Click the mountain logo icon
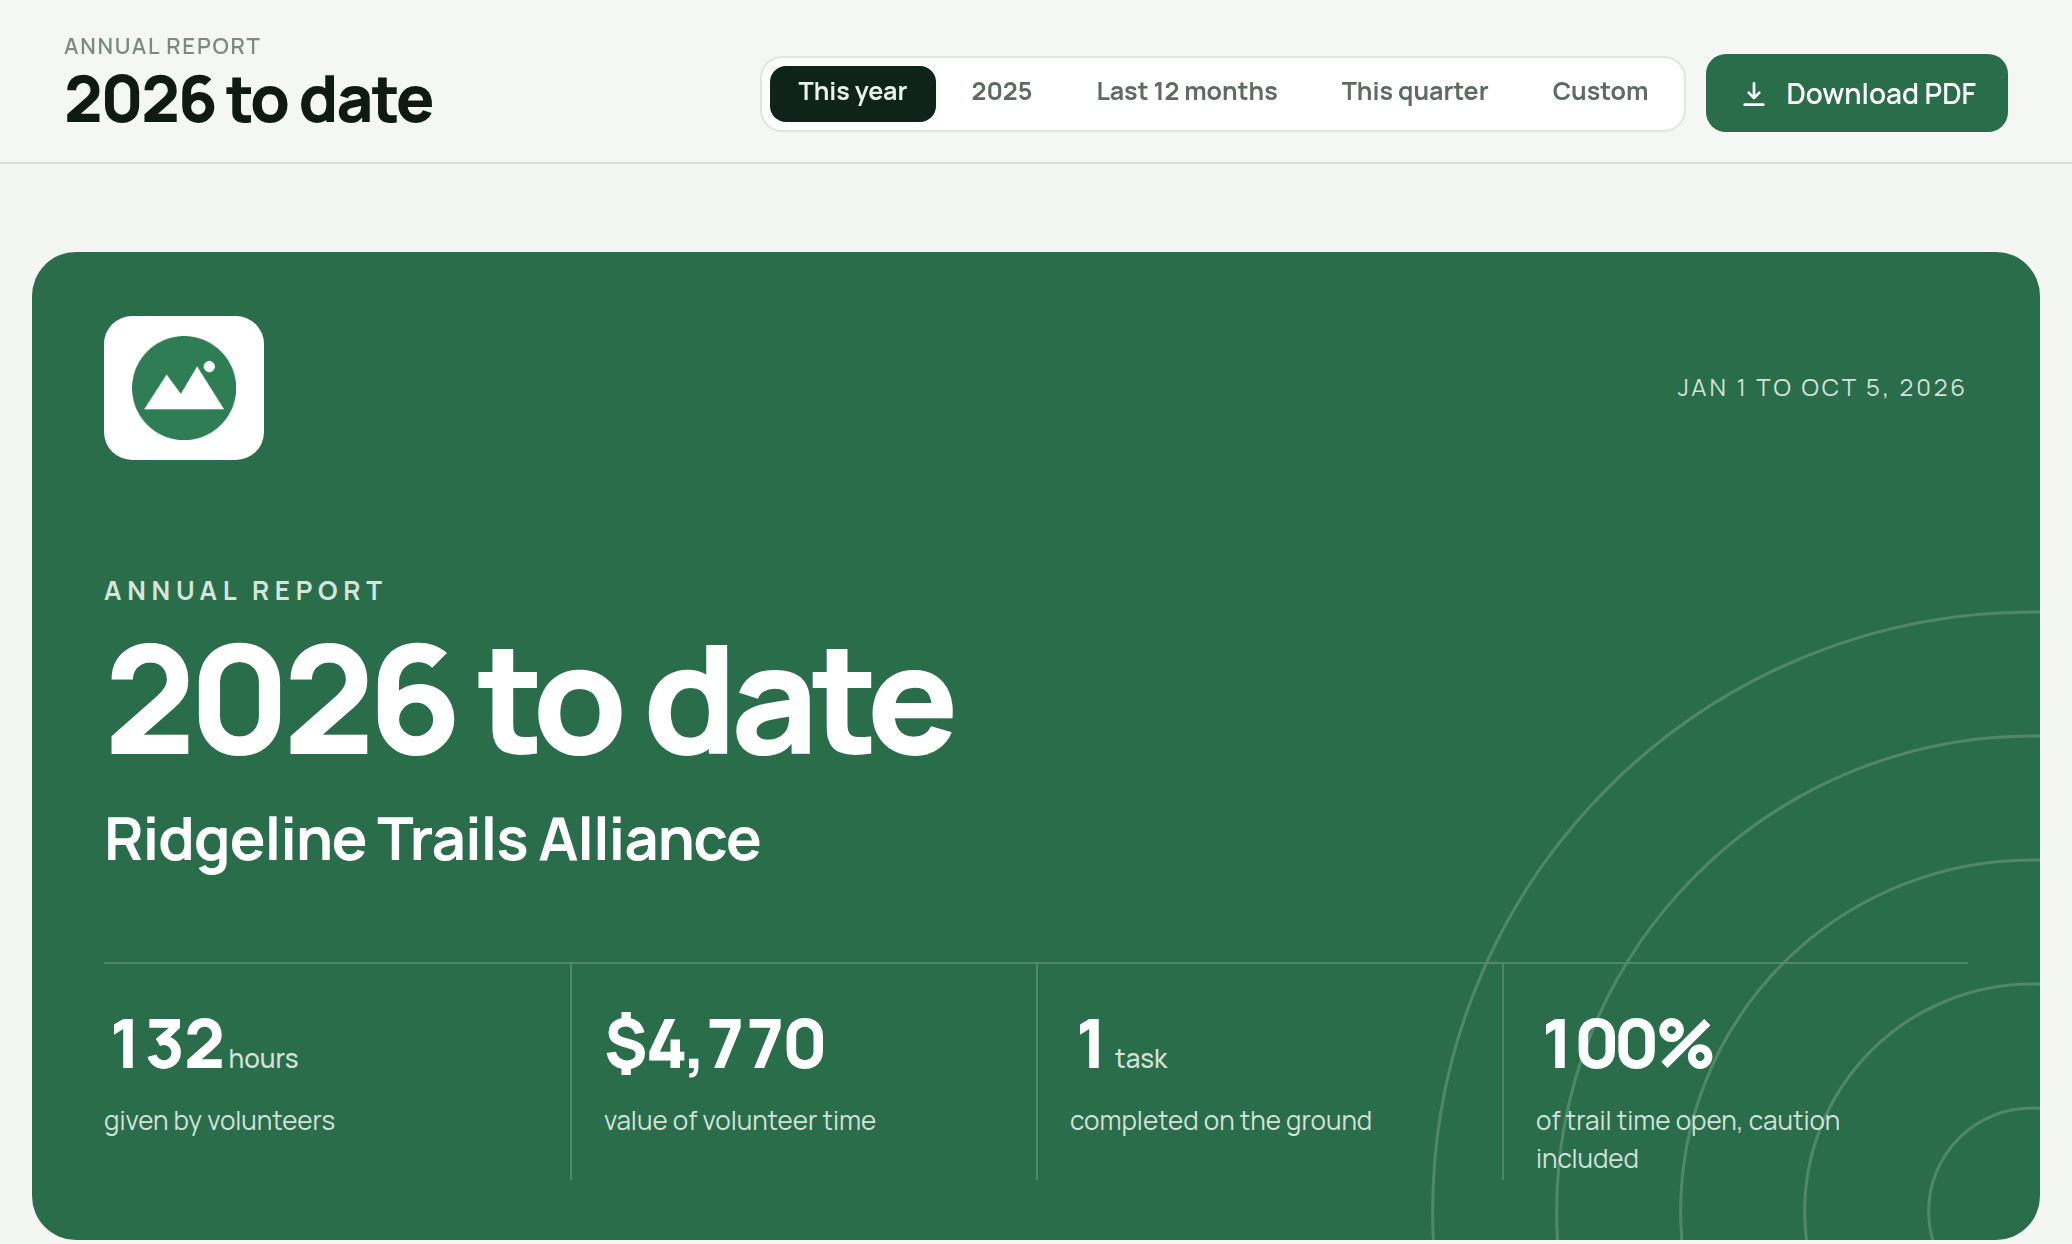 tap(184, 388)
